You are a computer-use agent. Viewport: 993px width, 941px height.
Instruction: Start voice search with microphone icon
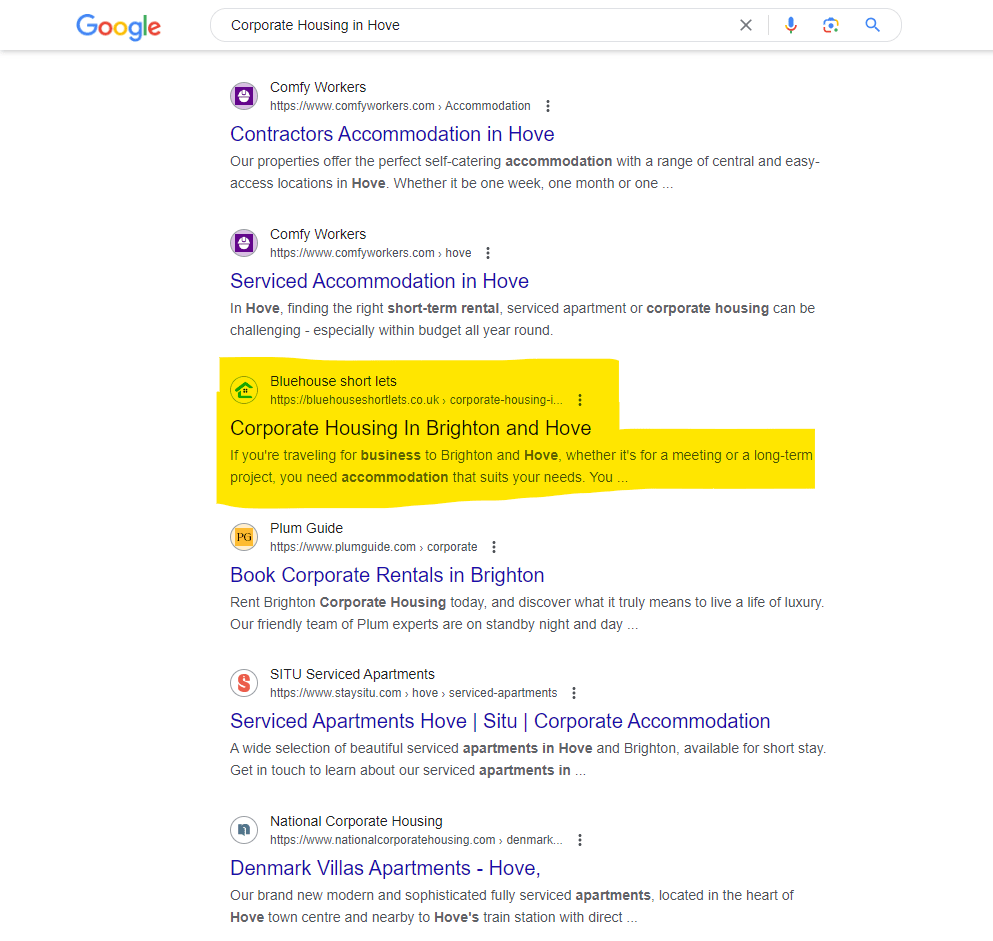(x=791, y=26)
